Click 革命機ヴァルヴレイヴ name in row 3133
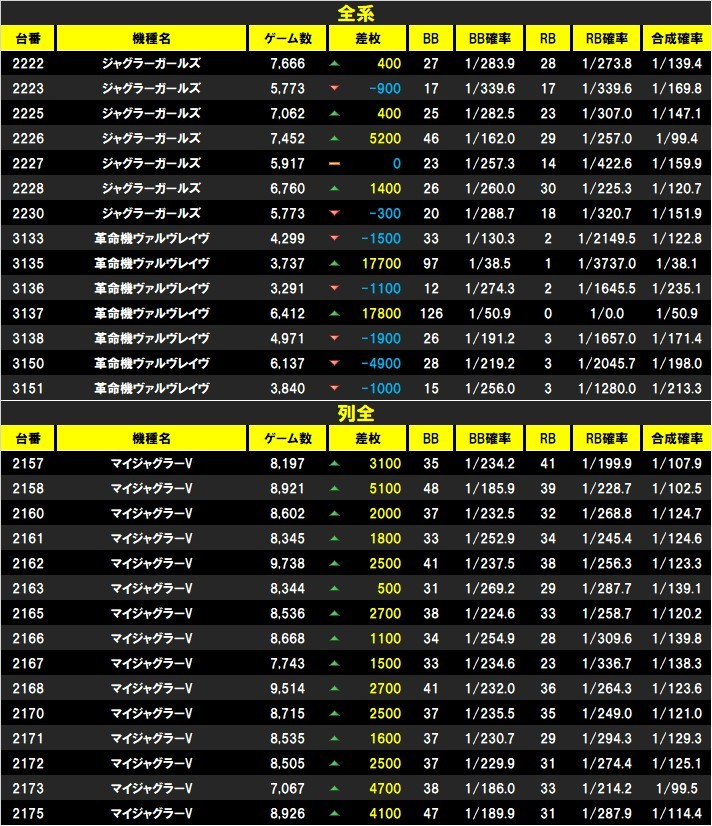This screenshot has width=712, height=826. [x=152, y=239]
